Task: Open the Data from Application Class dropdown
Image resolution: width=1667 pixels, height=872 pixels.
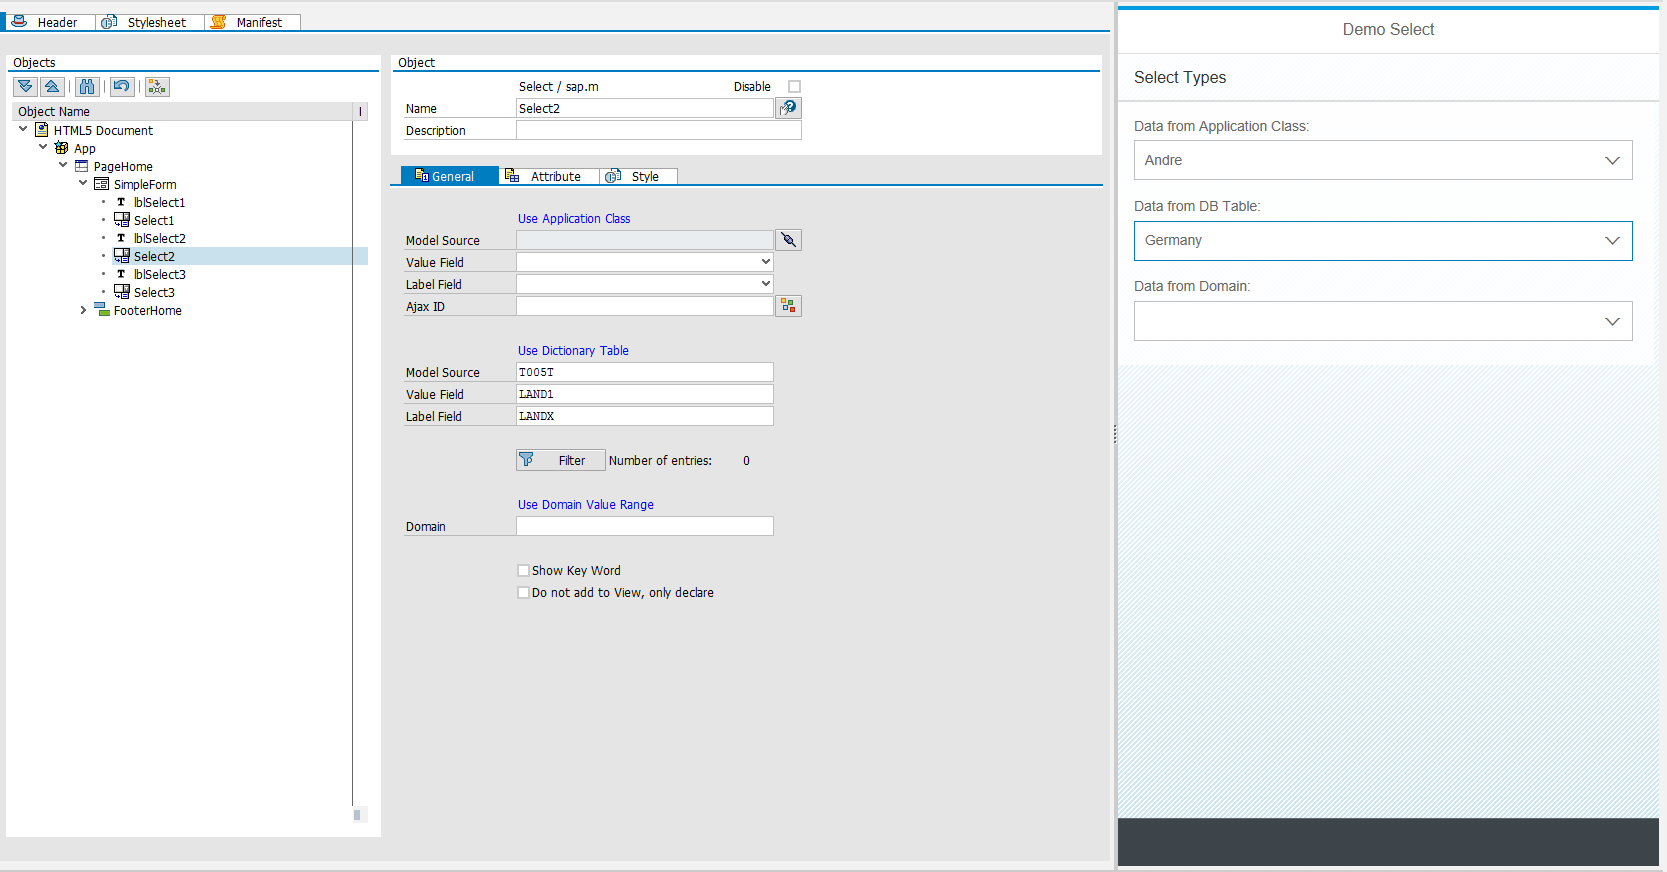Action: 1382,161
